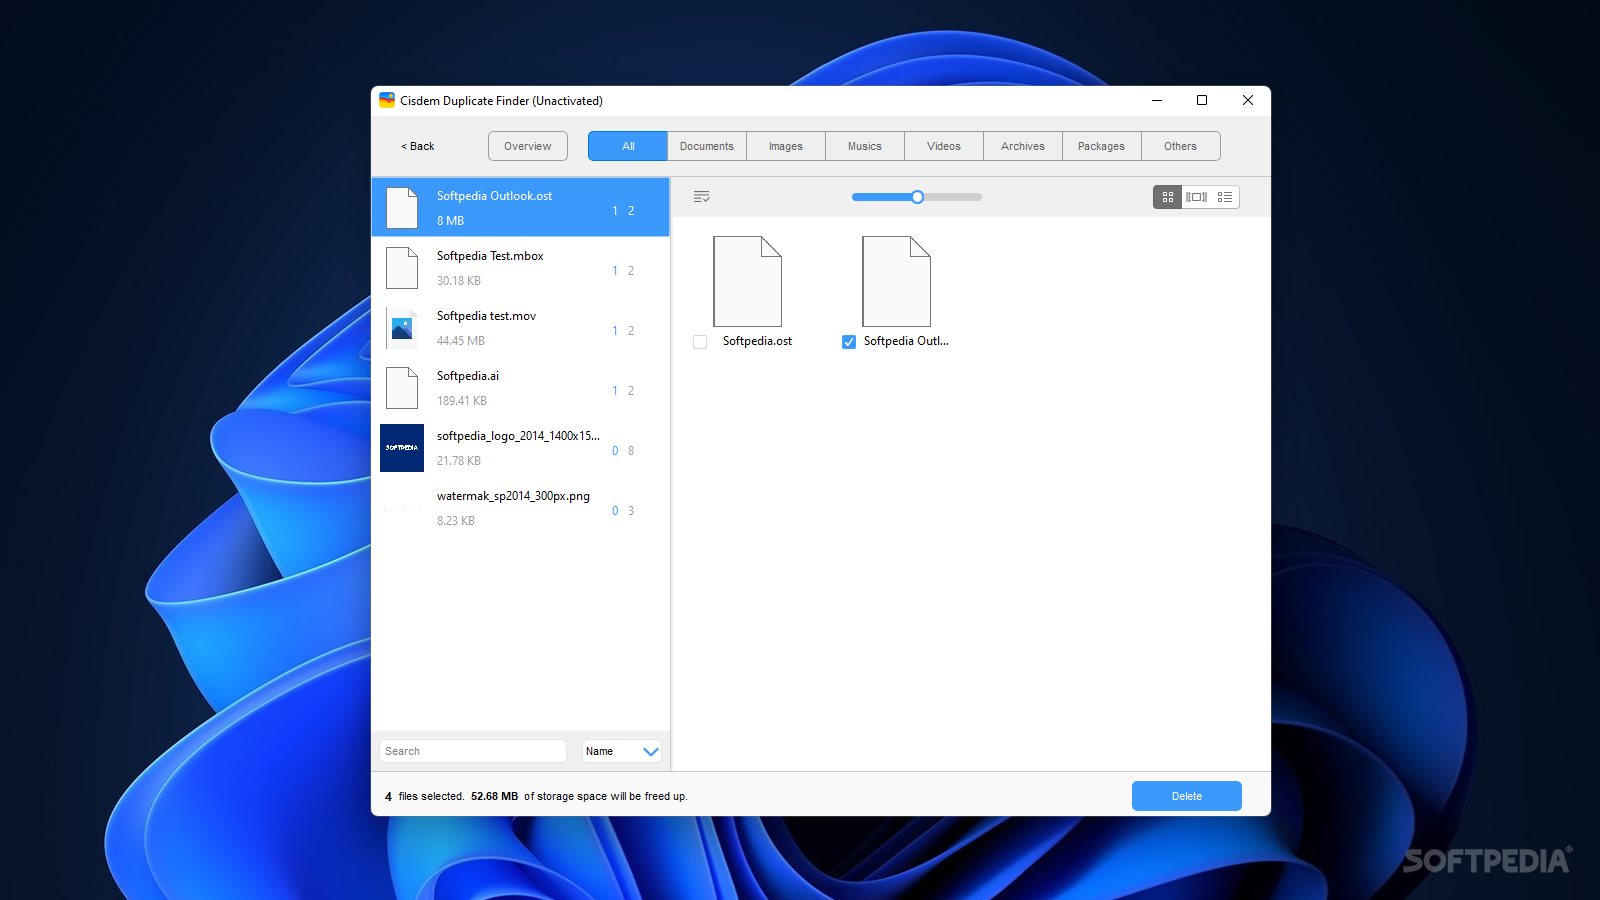Screen dimensions: 1600x900
Task: Click the 8.23 KB size text
Action: tap(455, 521)
